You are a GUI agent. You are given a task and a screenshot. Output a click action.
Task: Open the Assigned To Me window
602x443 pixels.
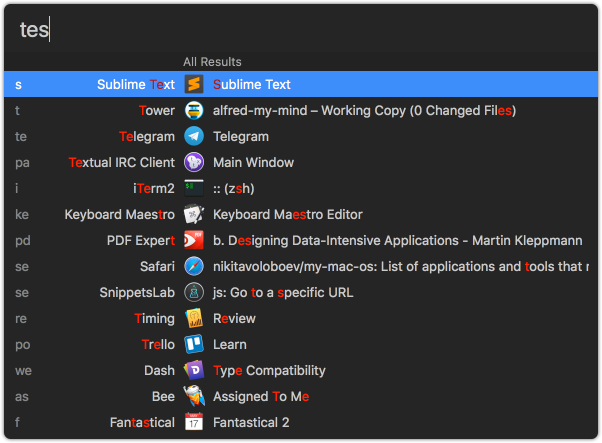(x=261, y=397)
